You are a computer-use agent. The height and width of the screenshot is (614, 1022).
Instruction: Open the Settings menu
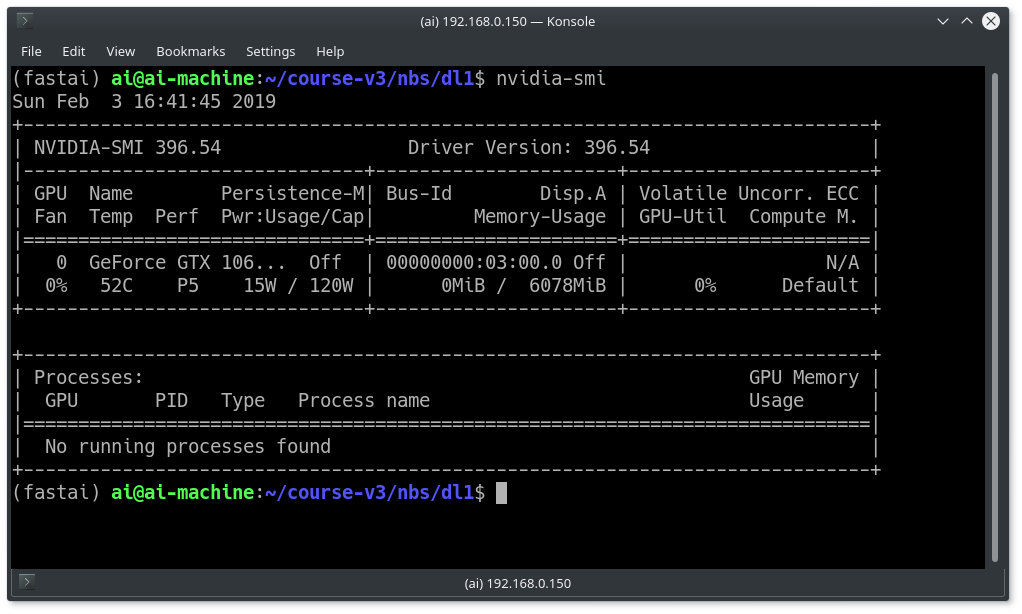[270, 51]
